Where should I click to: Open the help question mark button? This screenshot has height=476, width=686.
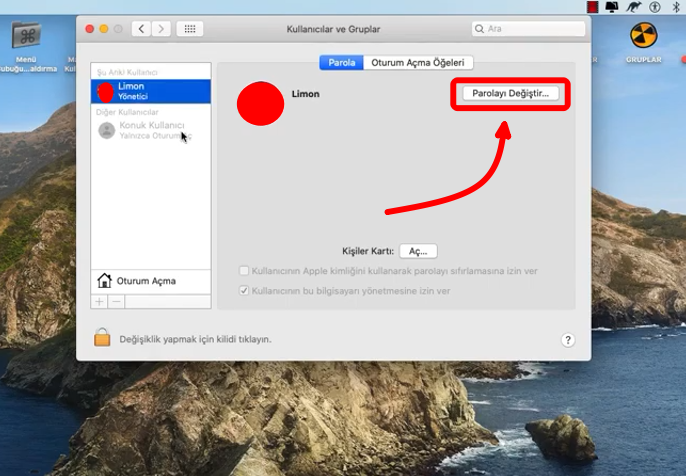pos(567,340)
